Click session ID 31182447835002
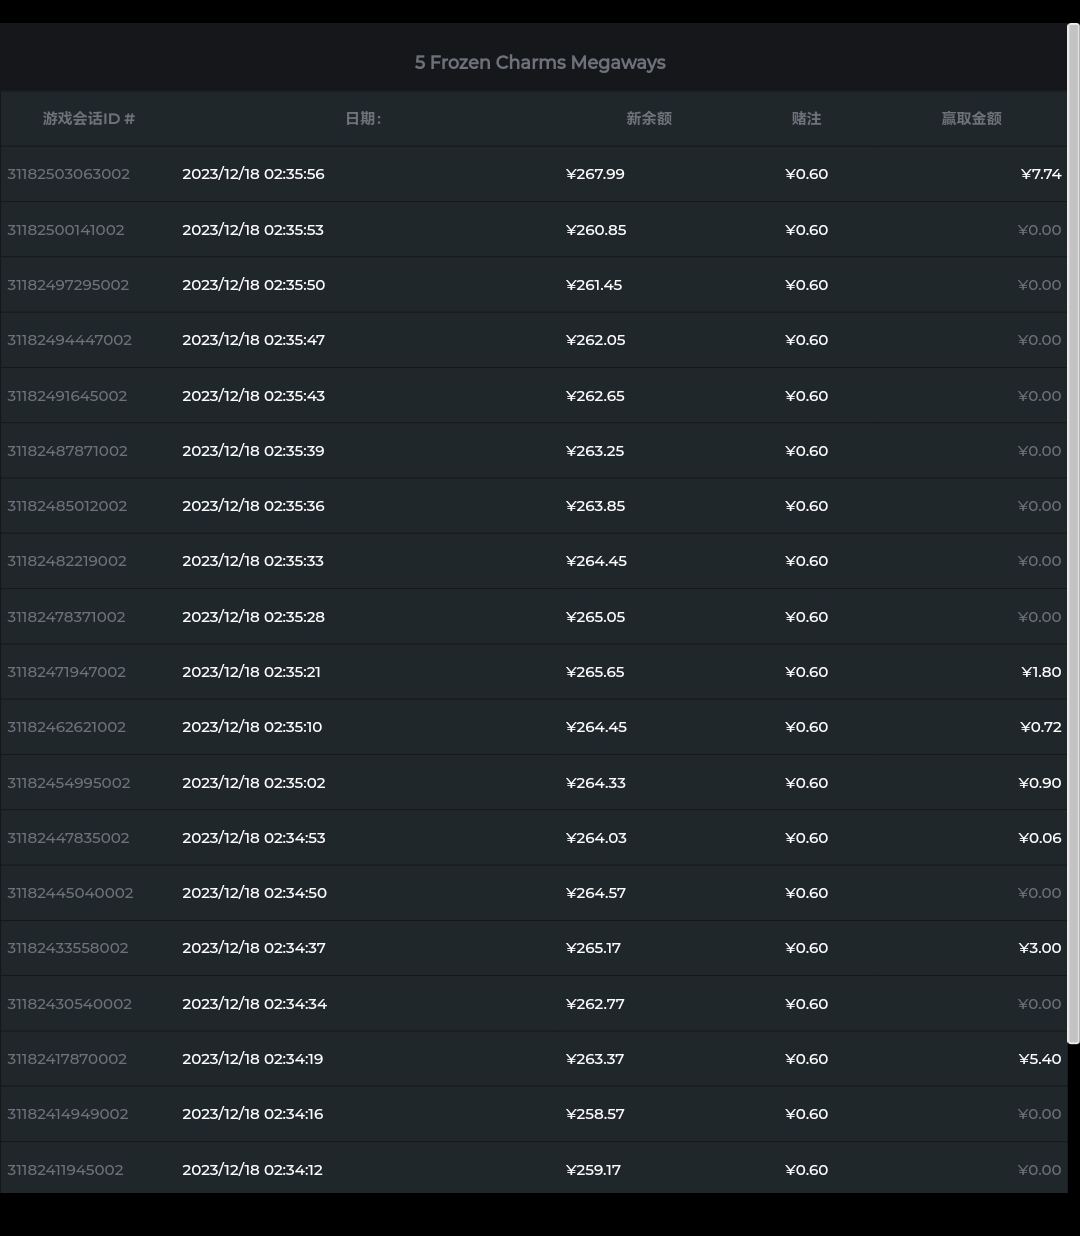Viewport: 1080px width, 1236px height. (68, 838)
